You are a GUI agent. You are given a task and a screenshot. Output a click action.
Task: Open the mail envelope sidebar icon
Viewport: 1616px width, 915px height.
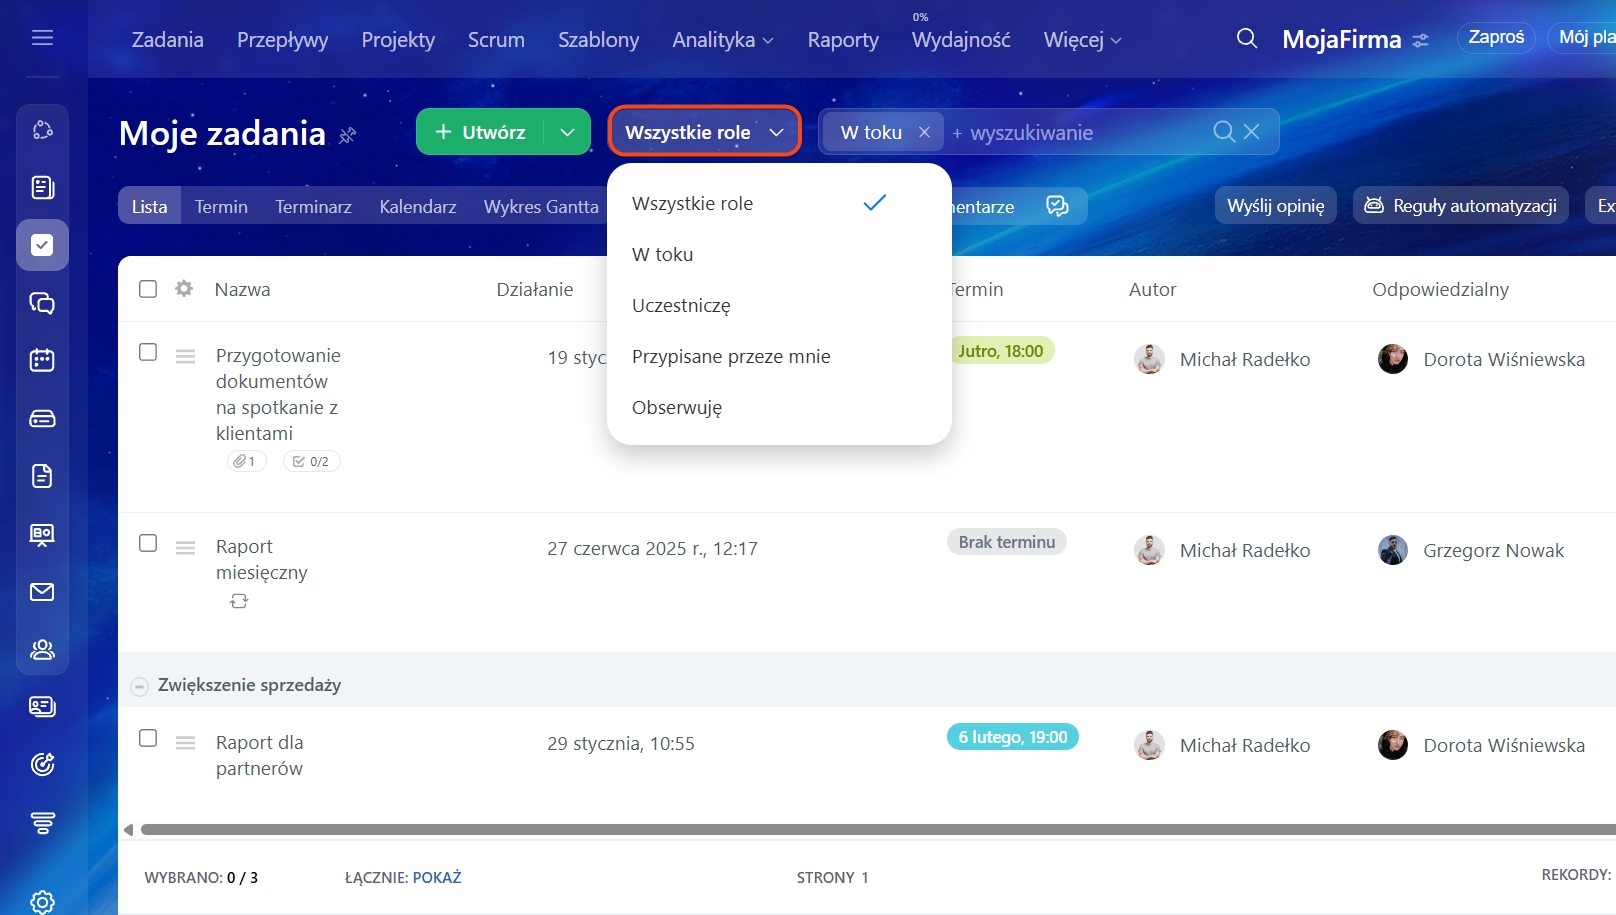pyautogui.click(x=42, y=592)
